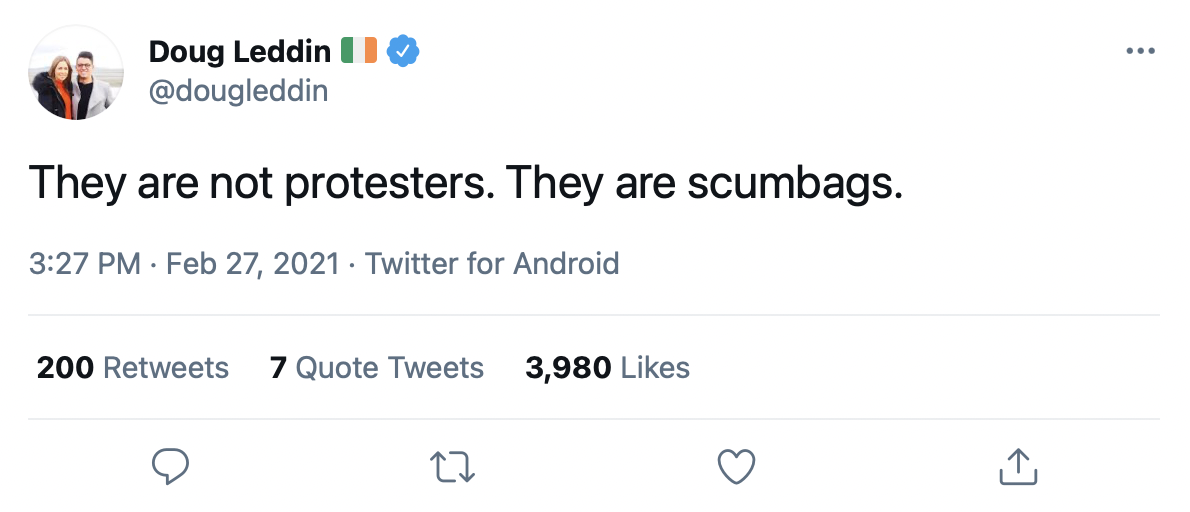Click the Doug Leddin display name
This screenshot has height=512, width=1190.
[x=240, y=51]
